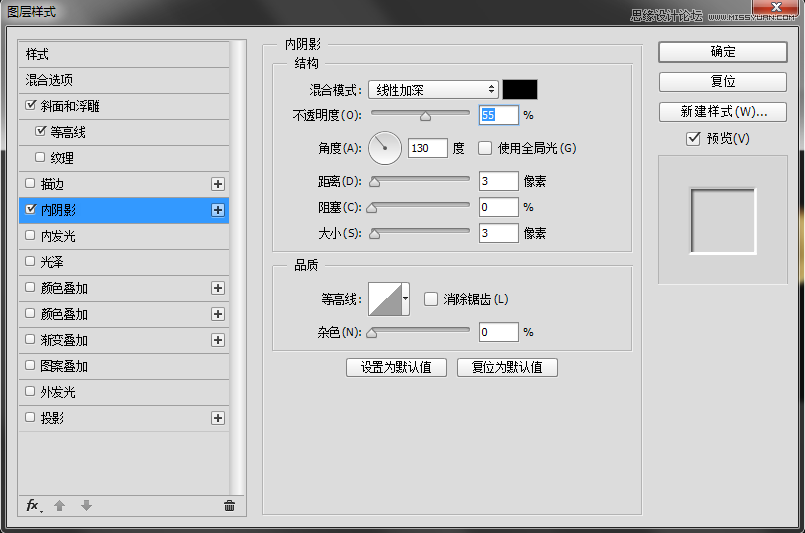Select the 斜面和浮雕 style row

pos(124,106)
